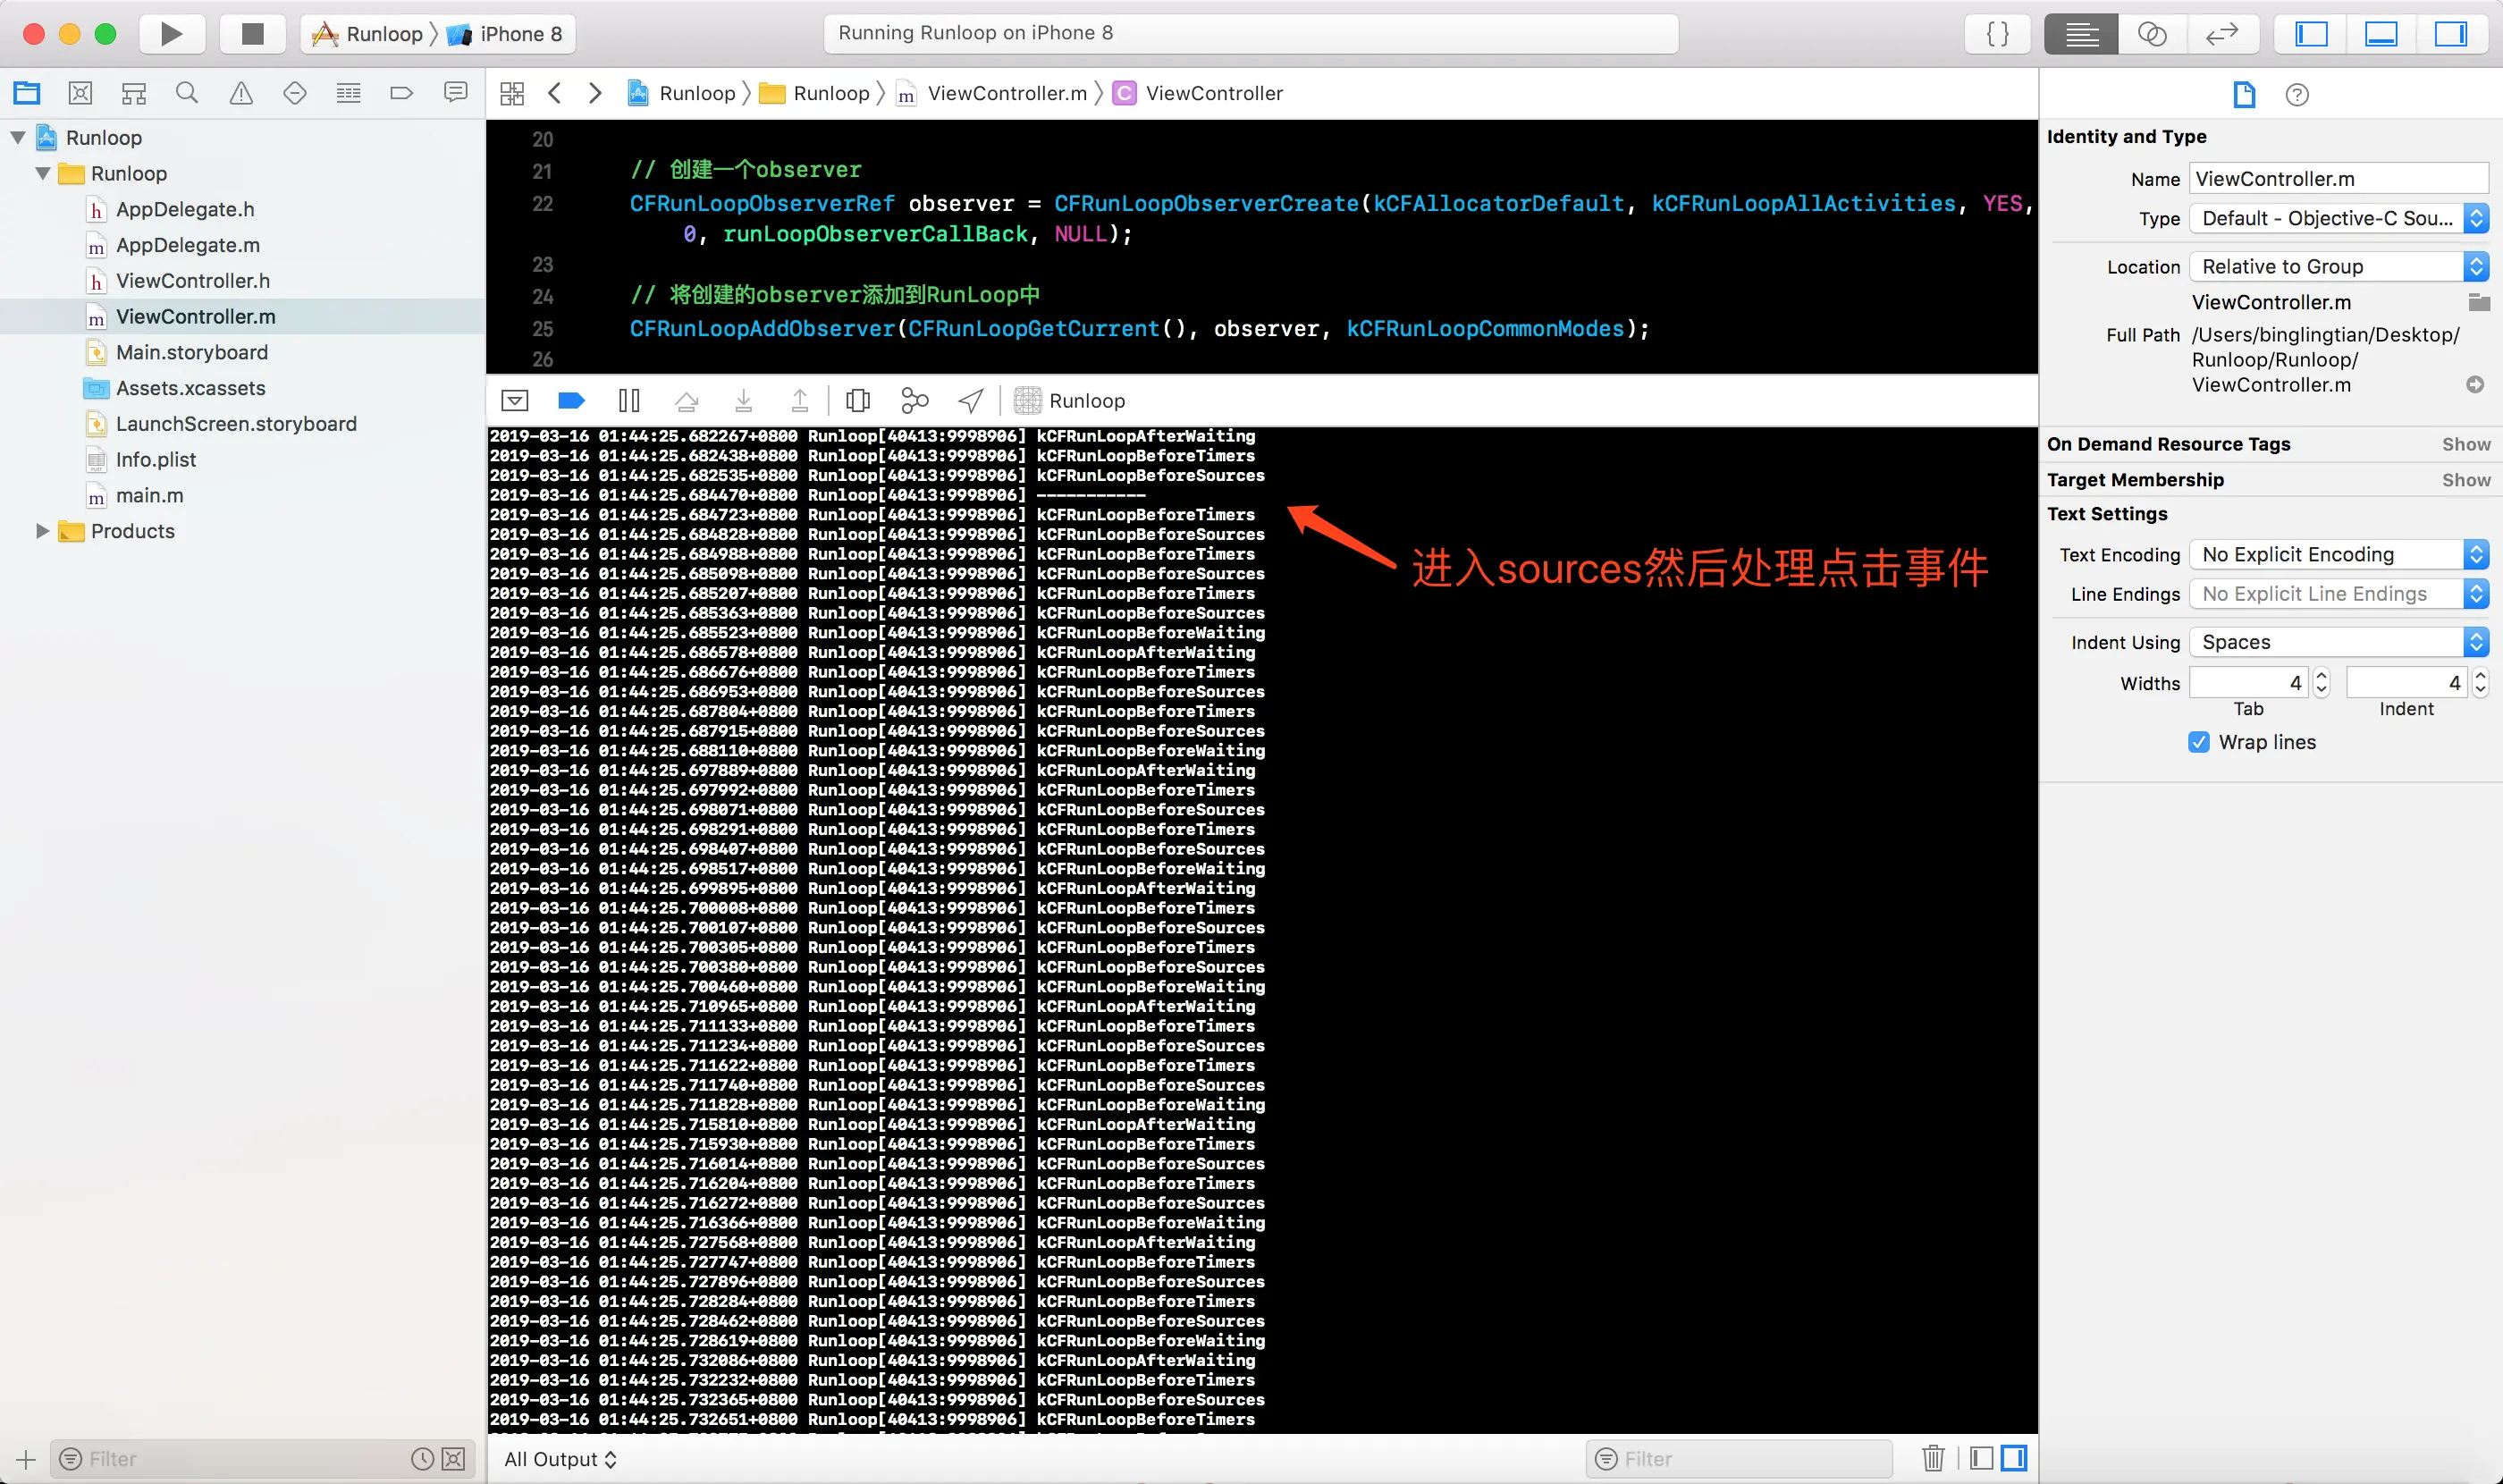Increase Tab width stepper
Viewport: 2503px width, 1484px height.
click(2322, 677)
